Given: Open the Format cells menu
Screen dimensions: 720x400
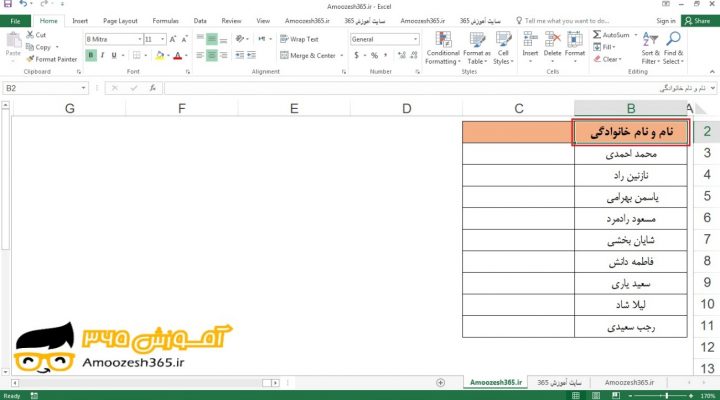Looking at the screenshot, I should pyautogui.click(x=574, y=48).
